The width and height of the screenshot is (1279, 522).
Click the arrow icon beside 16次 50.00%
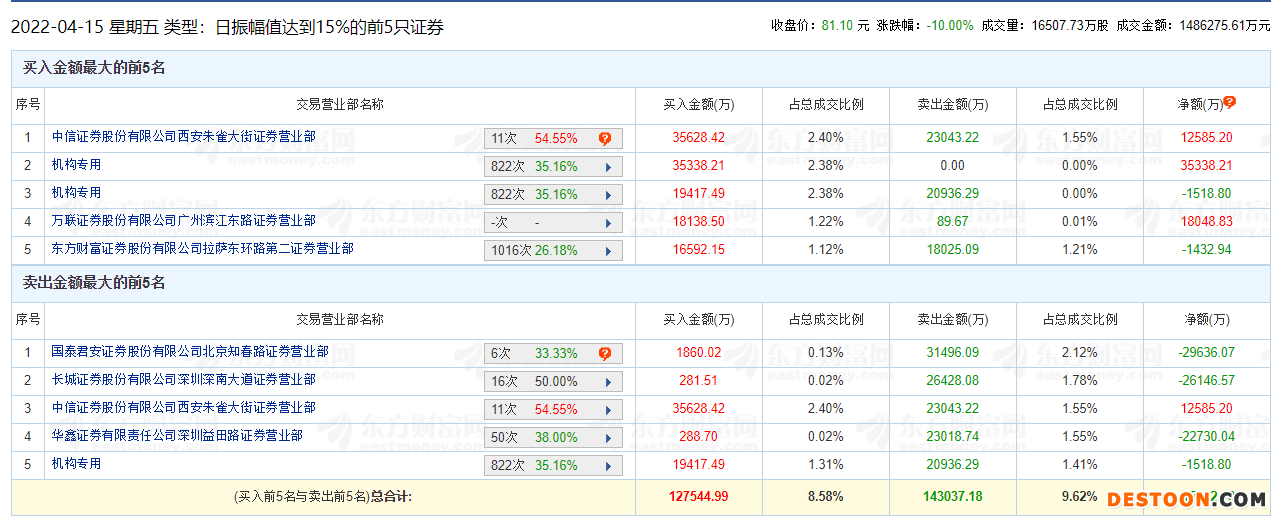[608, 382]
